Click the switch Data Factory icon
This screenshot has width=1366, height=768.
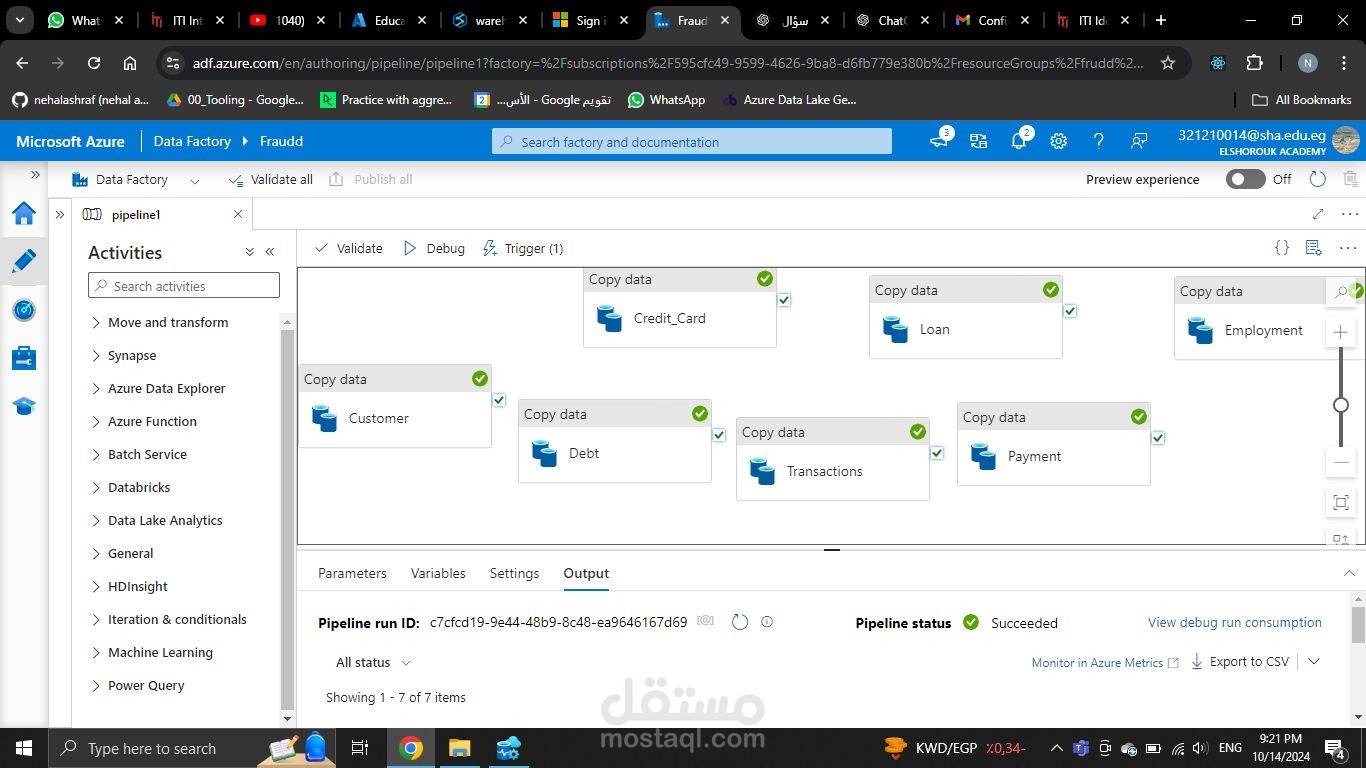[978, 141]
